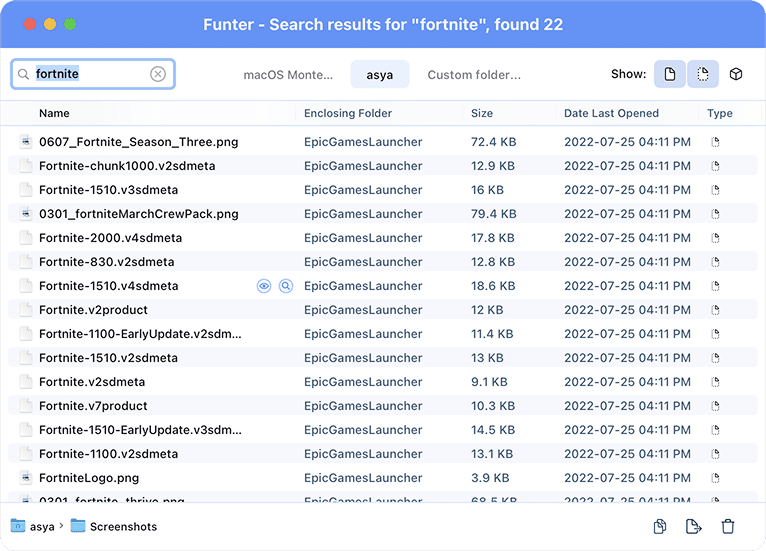Select Fortnite-1510.v2sdmeta file name

click(108, 358)
